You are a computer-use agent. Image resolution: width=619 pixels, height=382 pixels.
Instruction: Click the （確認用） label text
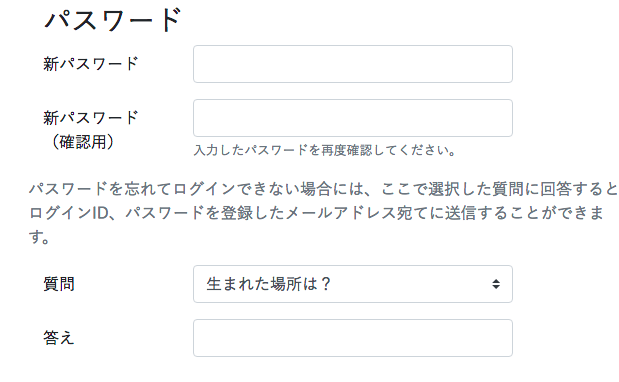tap(83, 142)
